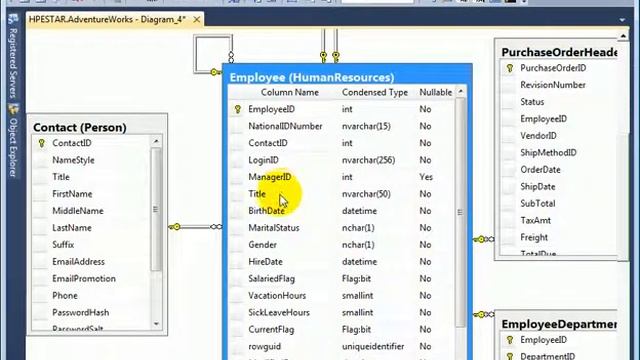Open the active documents dropdown arrow
The height and width of the screenshot is (360, 640).
(x=622, y=20)
